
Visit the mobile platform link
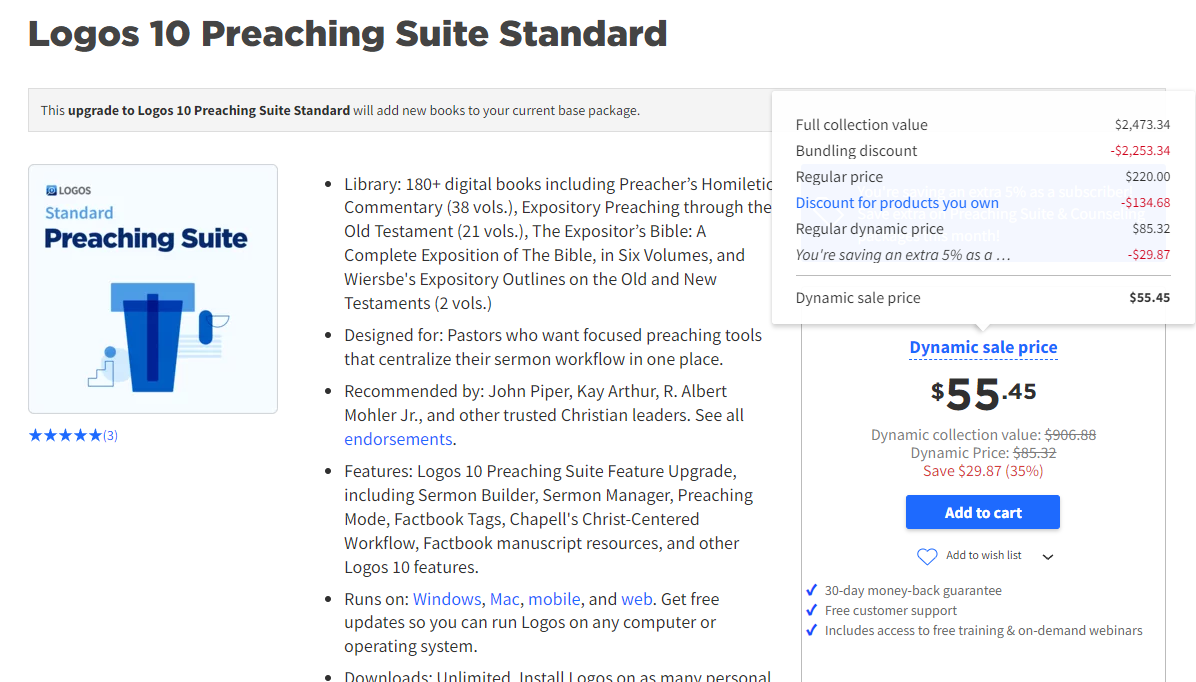coord(554,599)
